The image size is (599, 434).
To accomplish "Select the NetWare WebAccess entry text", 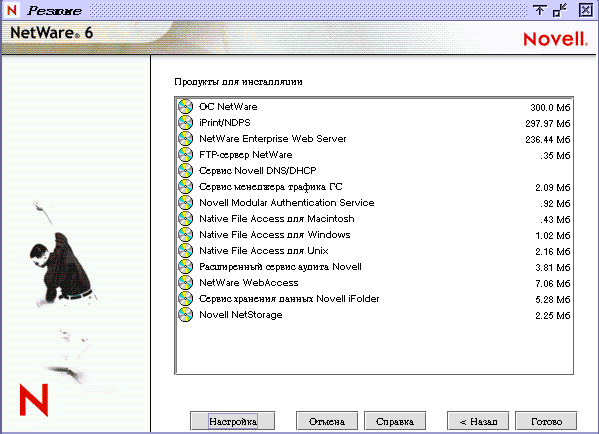I will 249,283.
